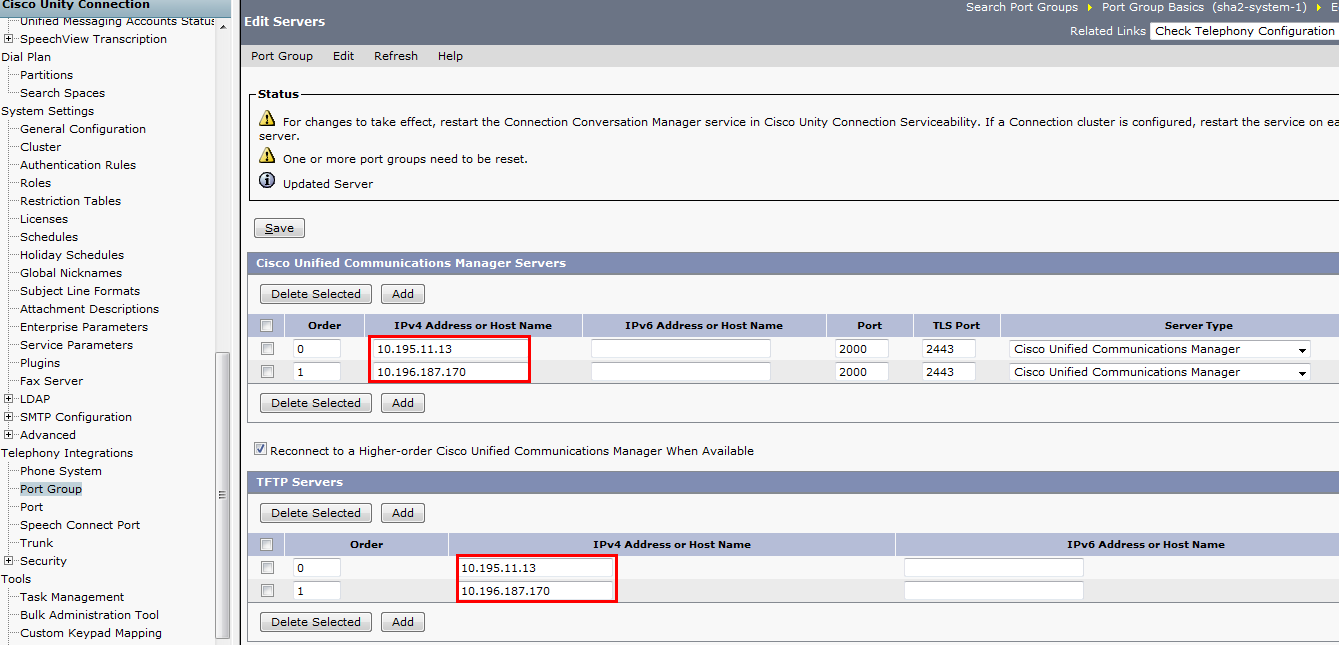Image resolution: width=1339 pixels, height=645 pixels.
Task: Open Partitions in Dial Plan tree
Action: (x=46, y=75)
